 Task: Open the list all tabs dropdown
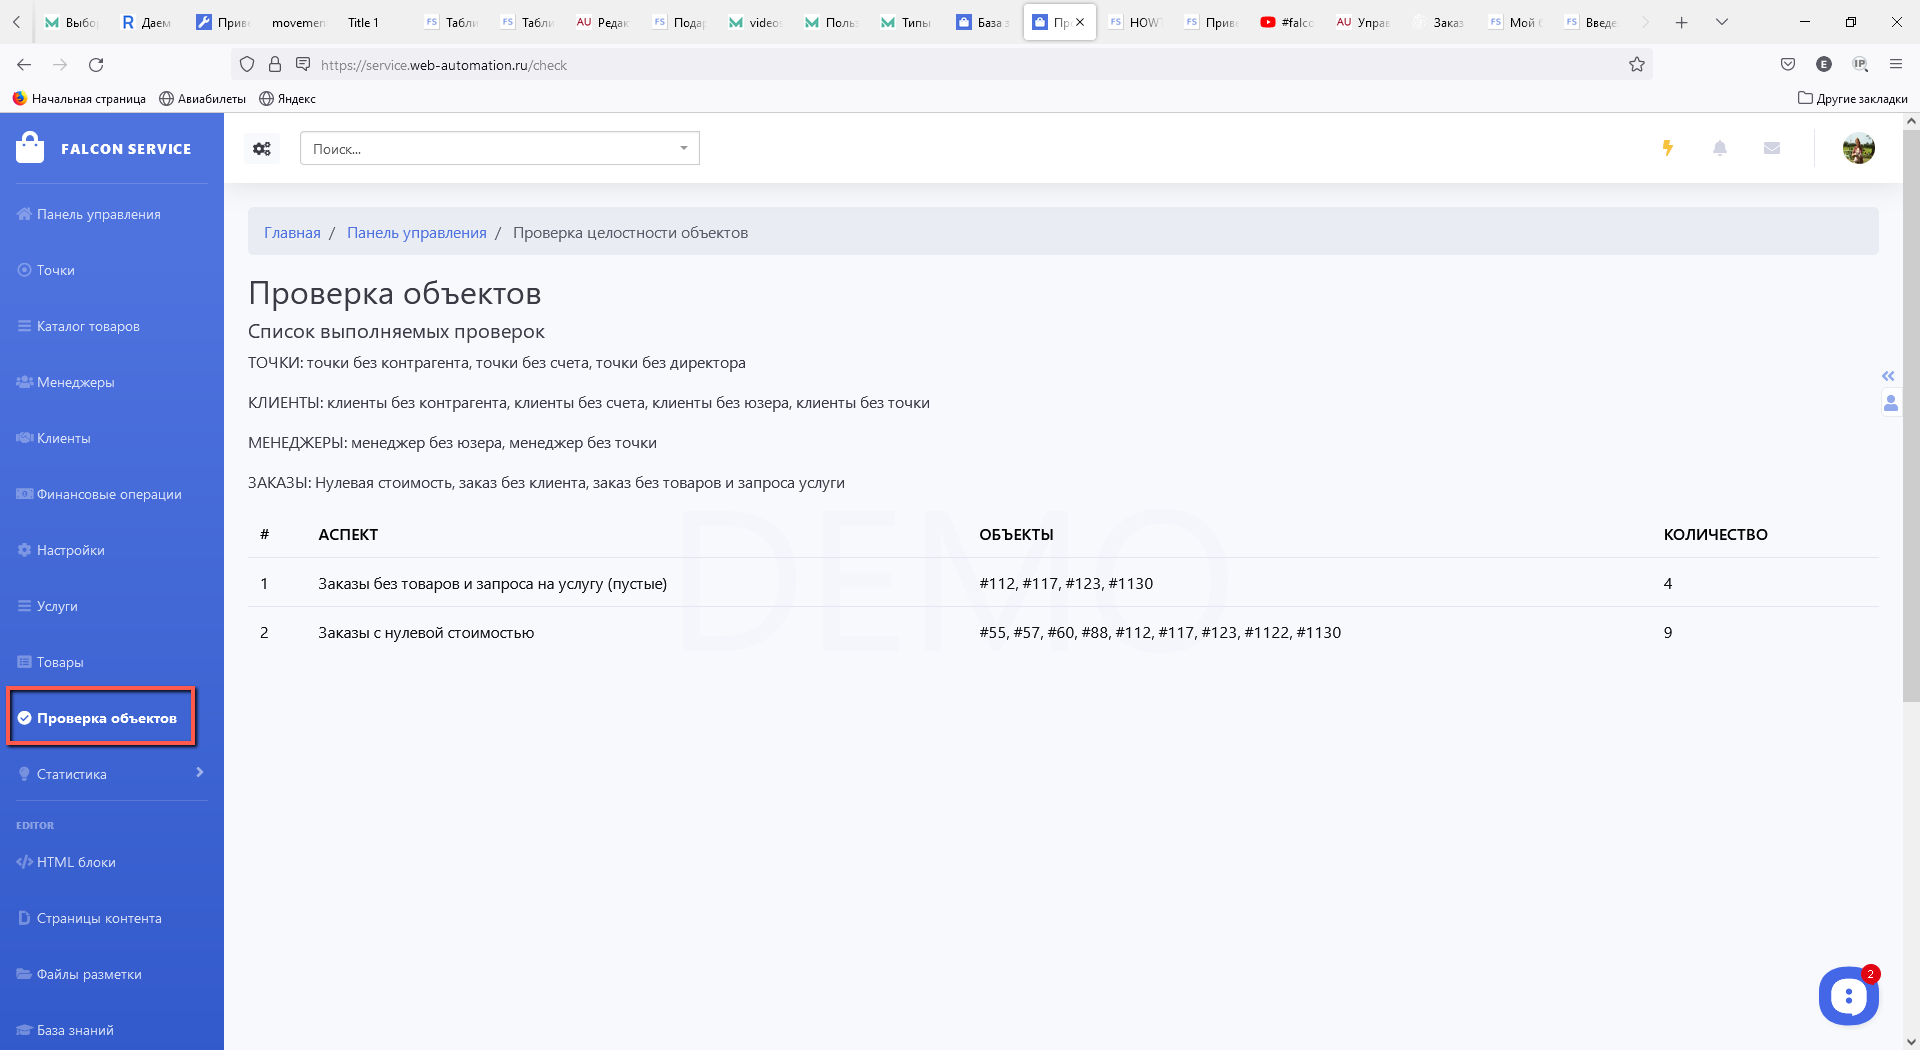(1722, 22)
